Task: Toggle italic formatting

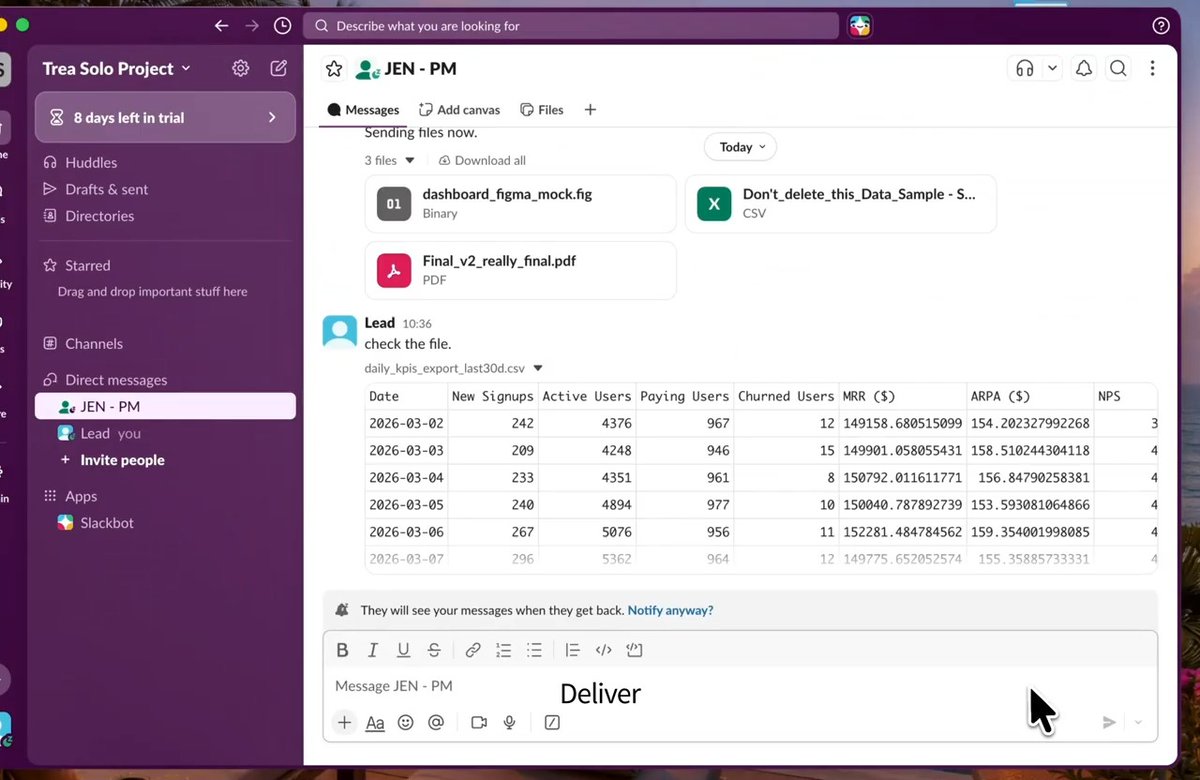Action: coord(373,650)
